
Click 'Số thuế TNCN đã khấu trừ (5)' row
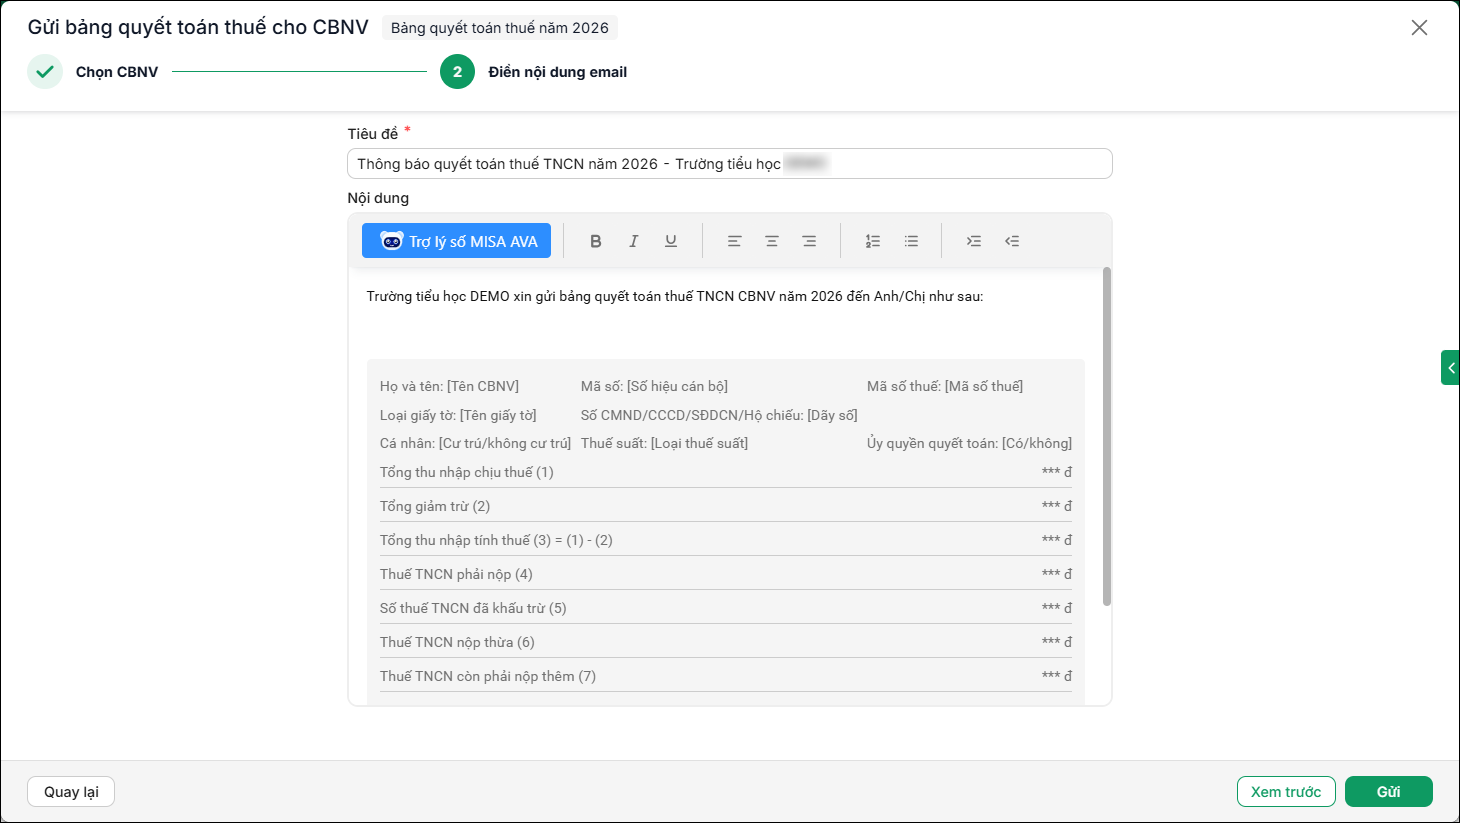click(x=726, y=608)
